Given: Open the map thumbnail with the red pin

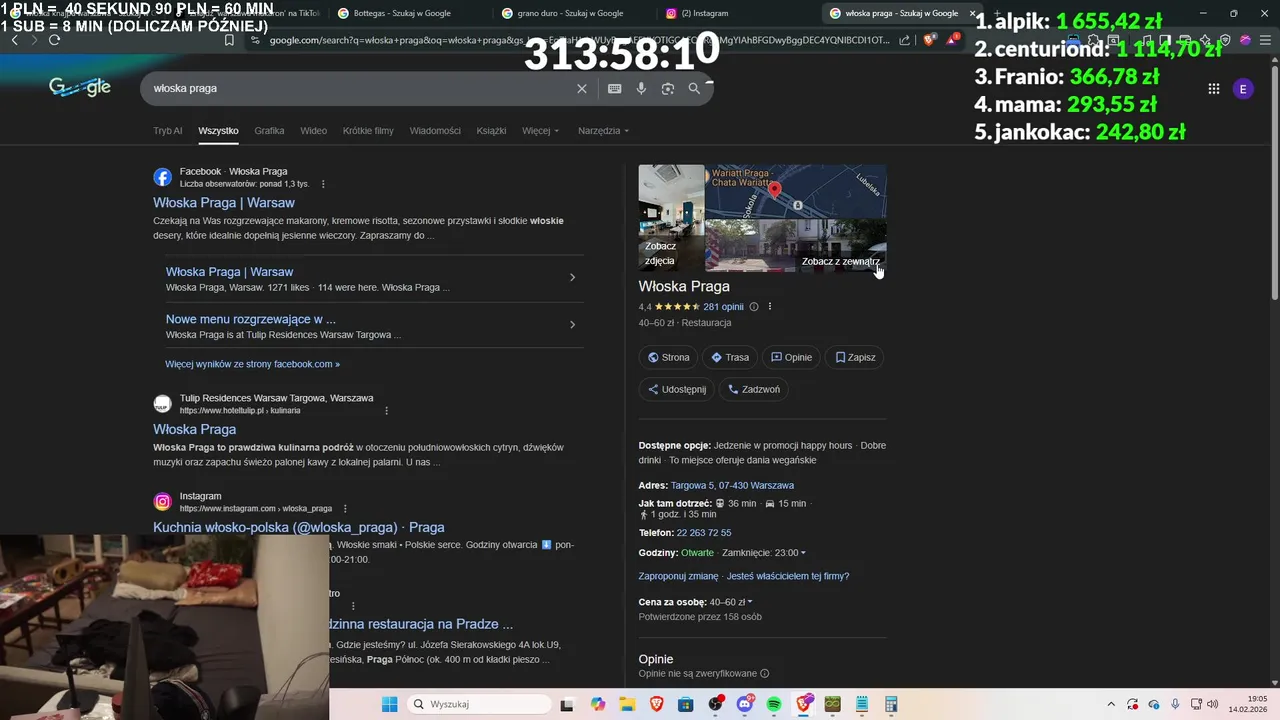Looking at the screenshot, I should point(796,191).
